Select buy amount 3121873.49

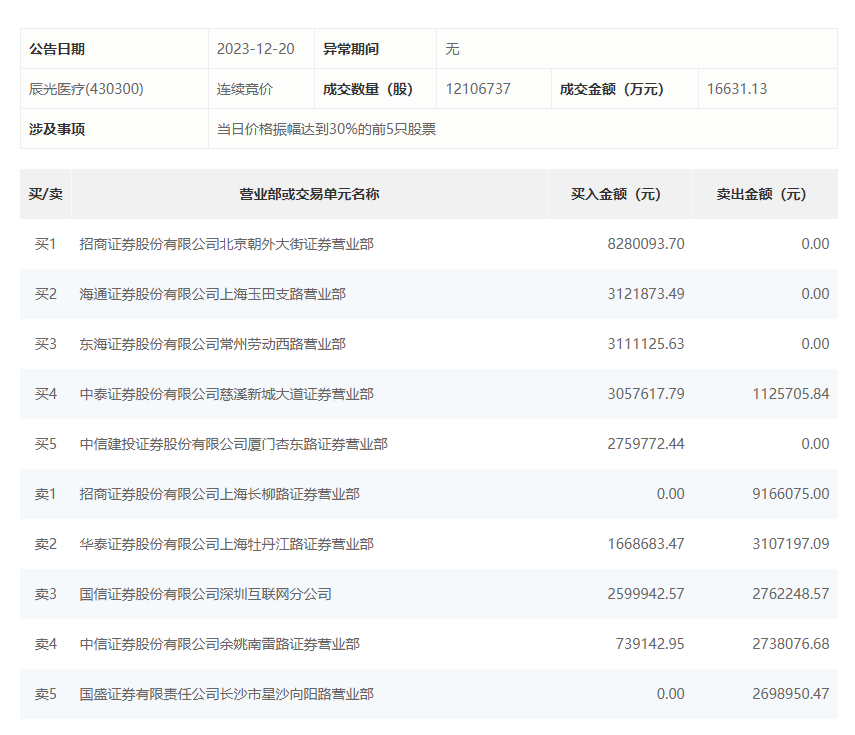point(646,294)
